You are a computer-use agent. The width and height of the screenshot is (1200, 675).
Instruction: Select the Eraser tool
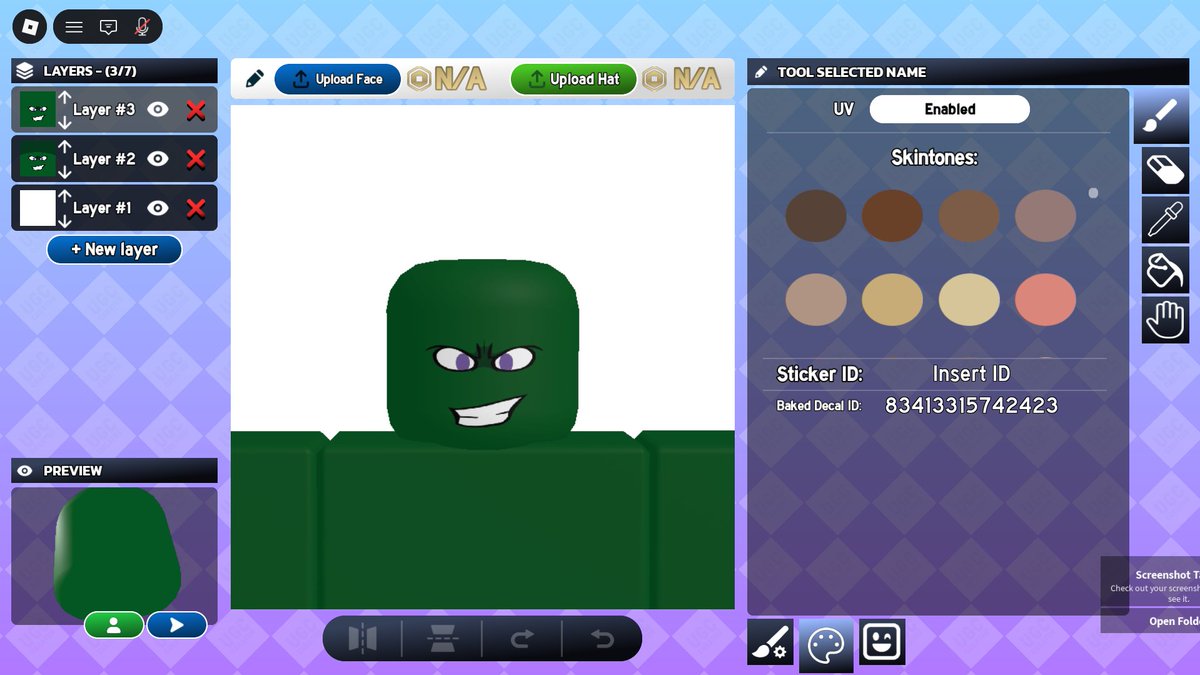coord(1165,169)
